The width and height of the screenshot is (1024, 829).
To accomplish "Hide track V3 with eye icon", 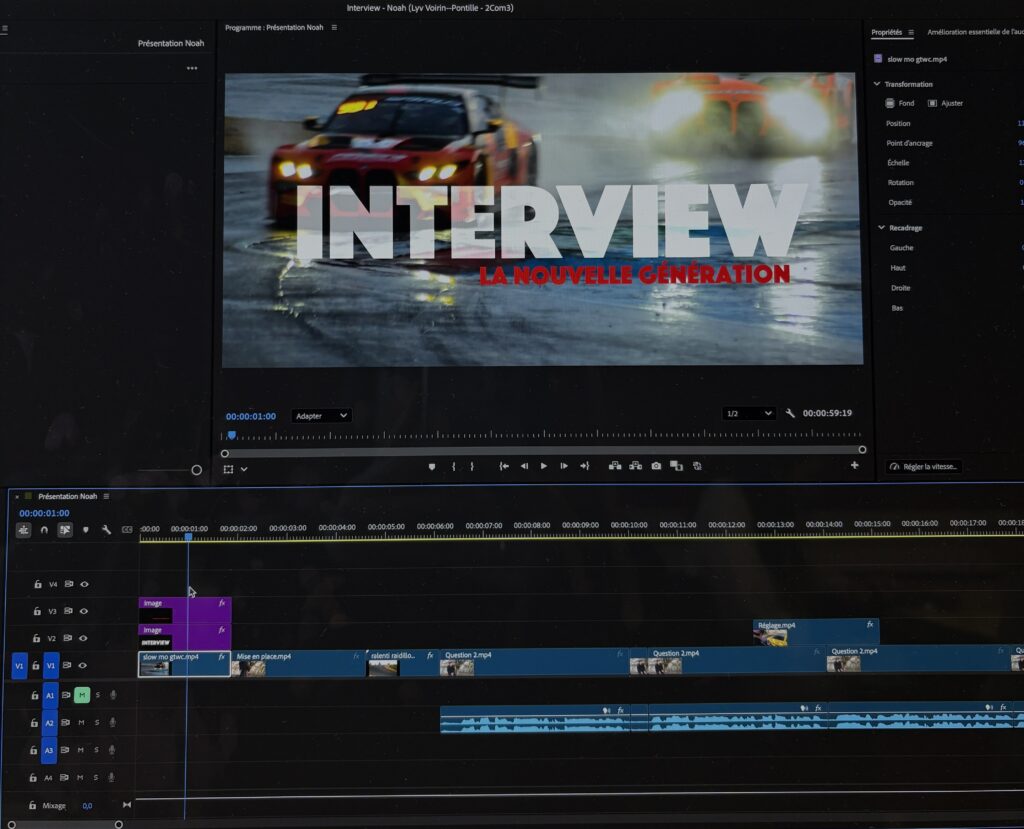I will click(x=84, y=611).
